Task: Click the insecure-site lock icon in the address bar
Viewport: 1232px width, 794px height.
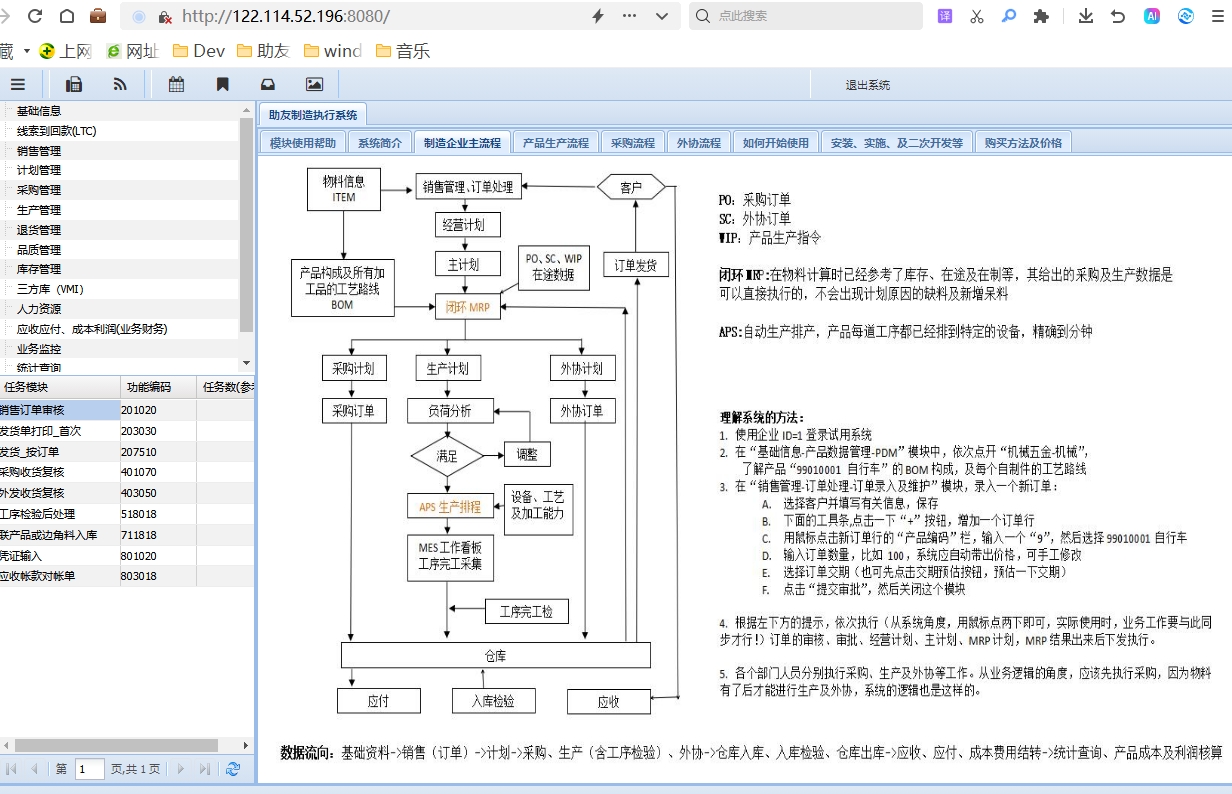Action: click(x=164, y=17)
